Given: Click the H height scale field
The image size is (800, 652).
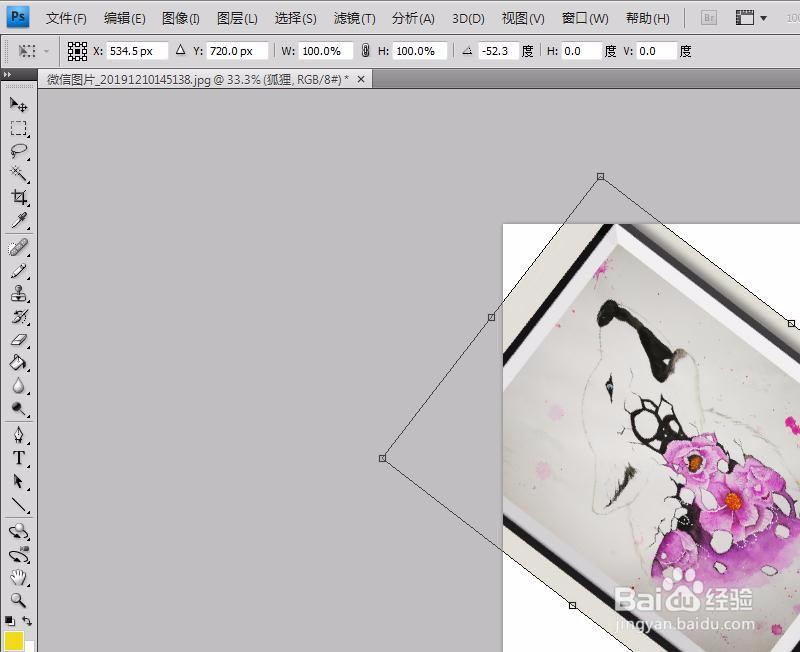Looking at the screenshot, I should [420, 51].
